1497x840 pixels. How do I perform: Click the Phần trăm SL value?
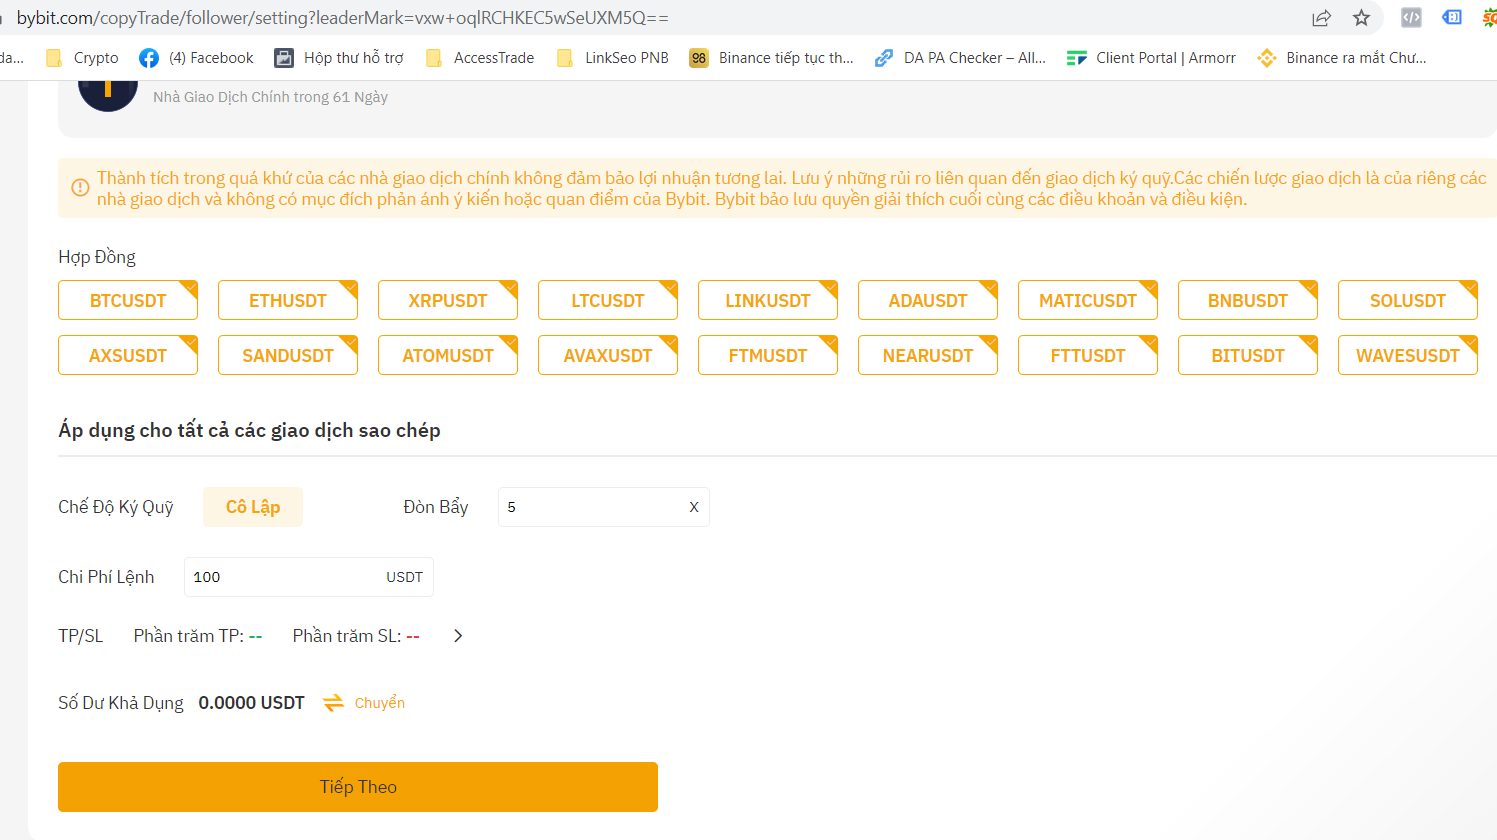[x=413, y=636]
